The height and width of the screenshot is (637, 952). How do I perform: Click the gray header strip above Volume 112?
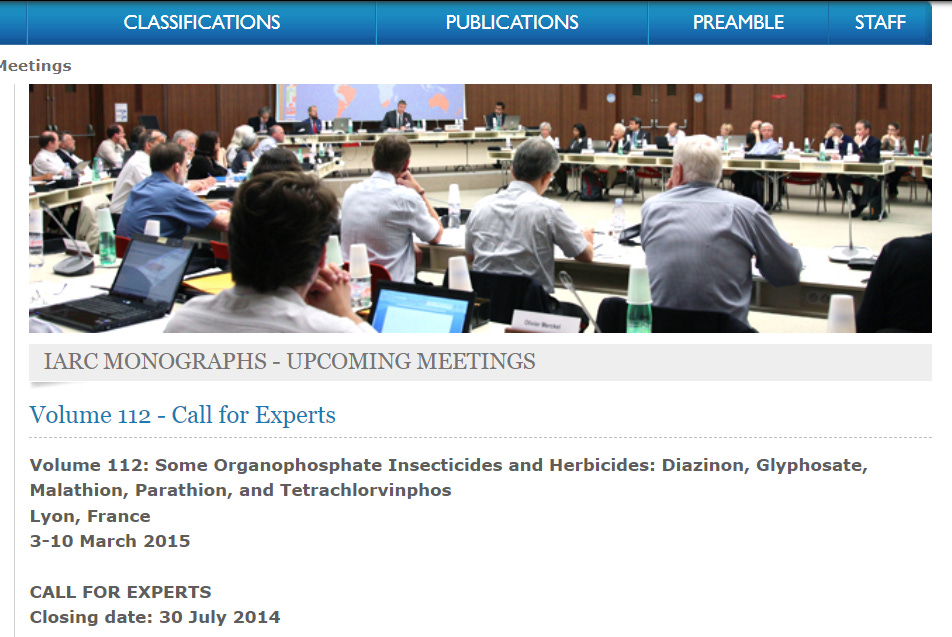coord(700,361)
